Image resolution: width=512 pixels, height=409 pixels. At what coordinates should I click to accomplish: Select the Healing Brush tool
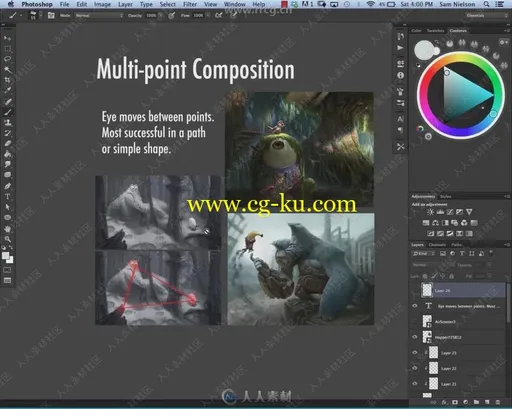7,101
